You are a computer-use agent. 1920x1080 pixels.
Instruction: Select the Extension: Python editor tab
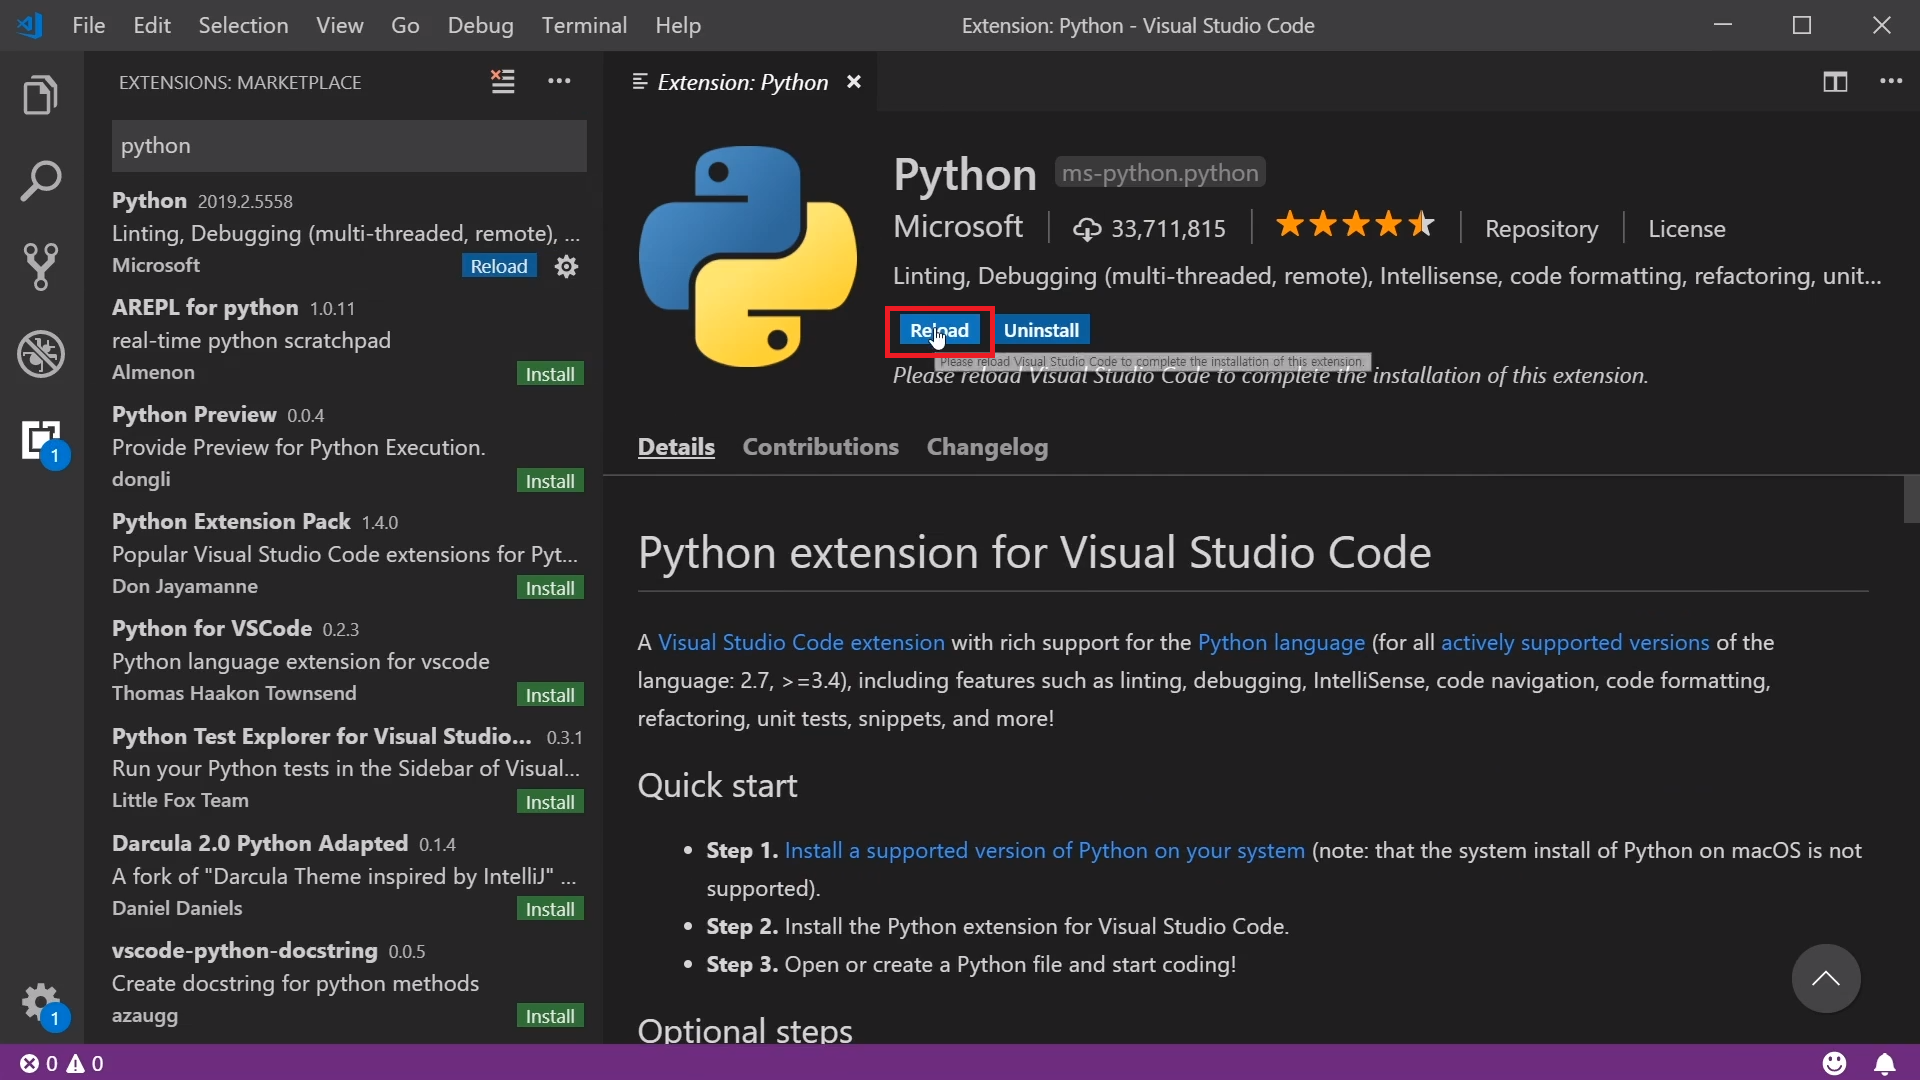click(741, 82)
